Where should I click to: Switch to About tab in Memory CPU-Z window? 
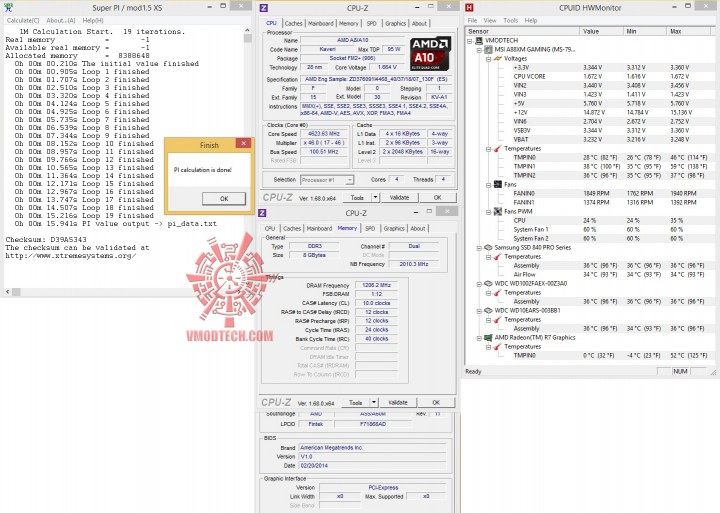[417, 228]
